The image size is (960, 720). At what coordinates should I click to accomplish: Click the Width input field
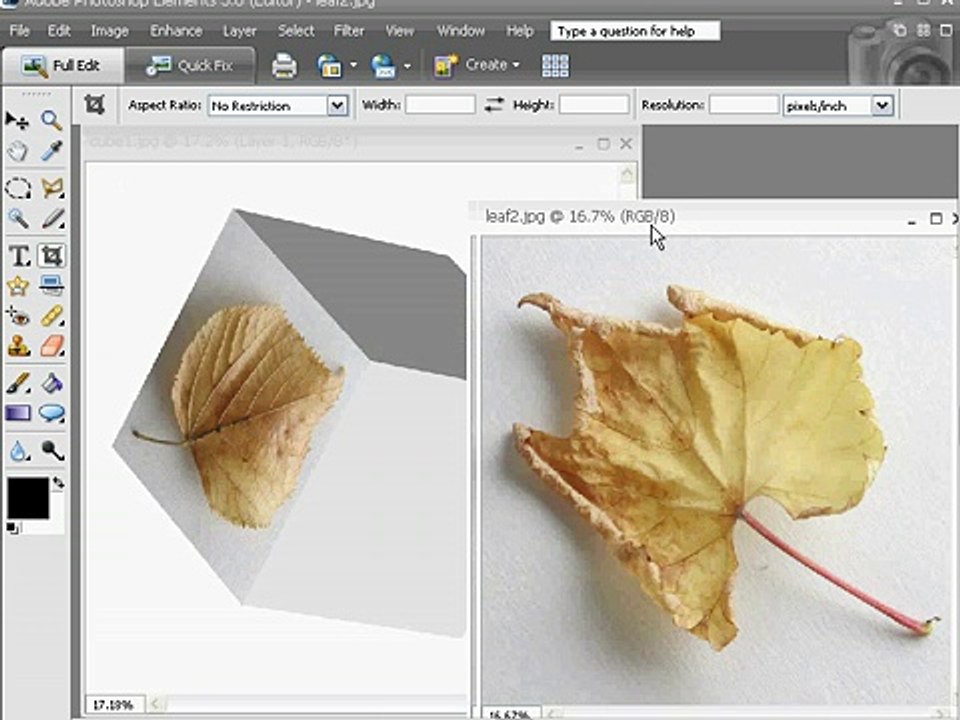pos(440,105)
